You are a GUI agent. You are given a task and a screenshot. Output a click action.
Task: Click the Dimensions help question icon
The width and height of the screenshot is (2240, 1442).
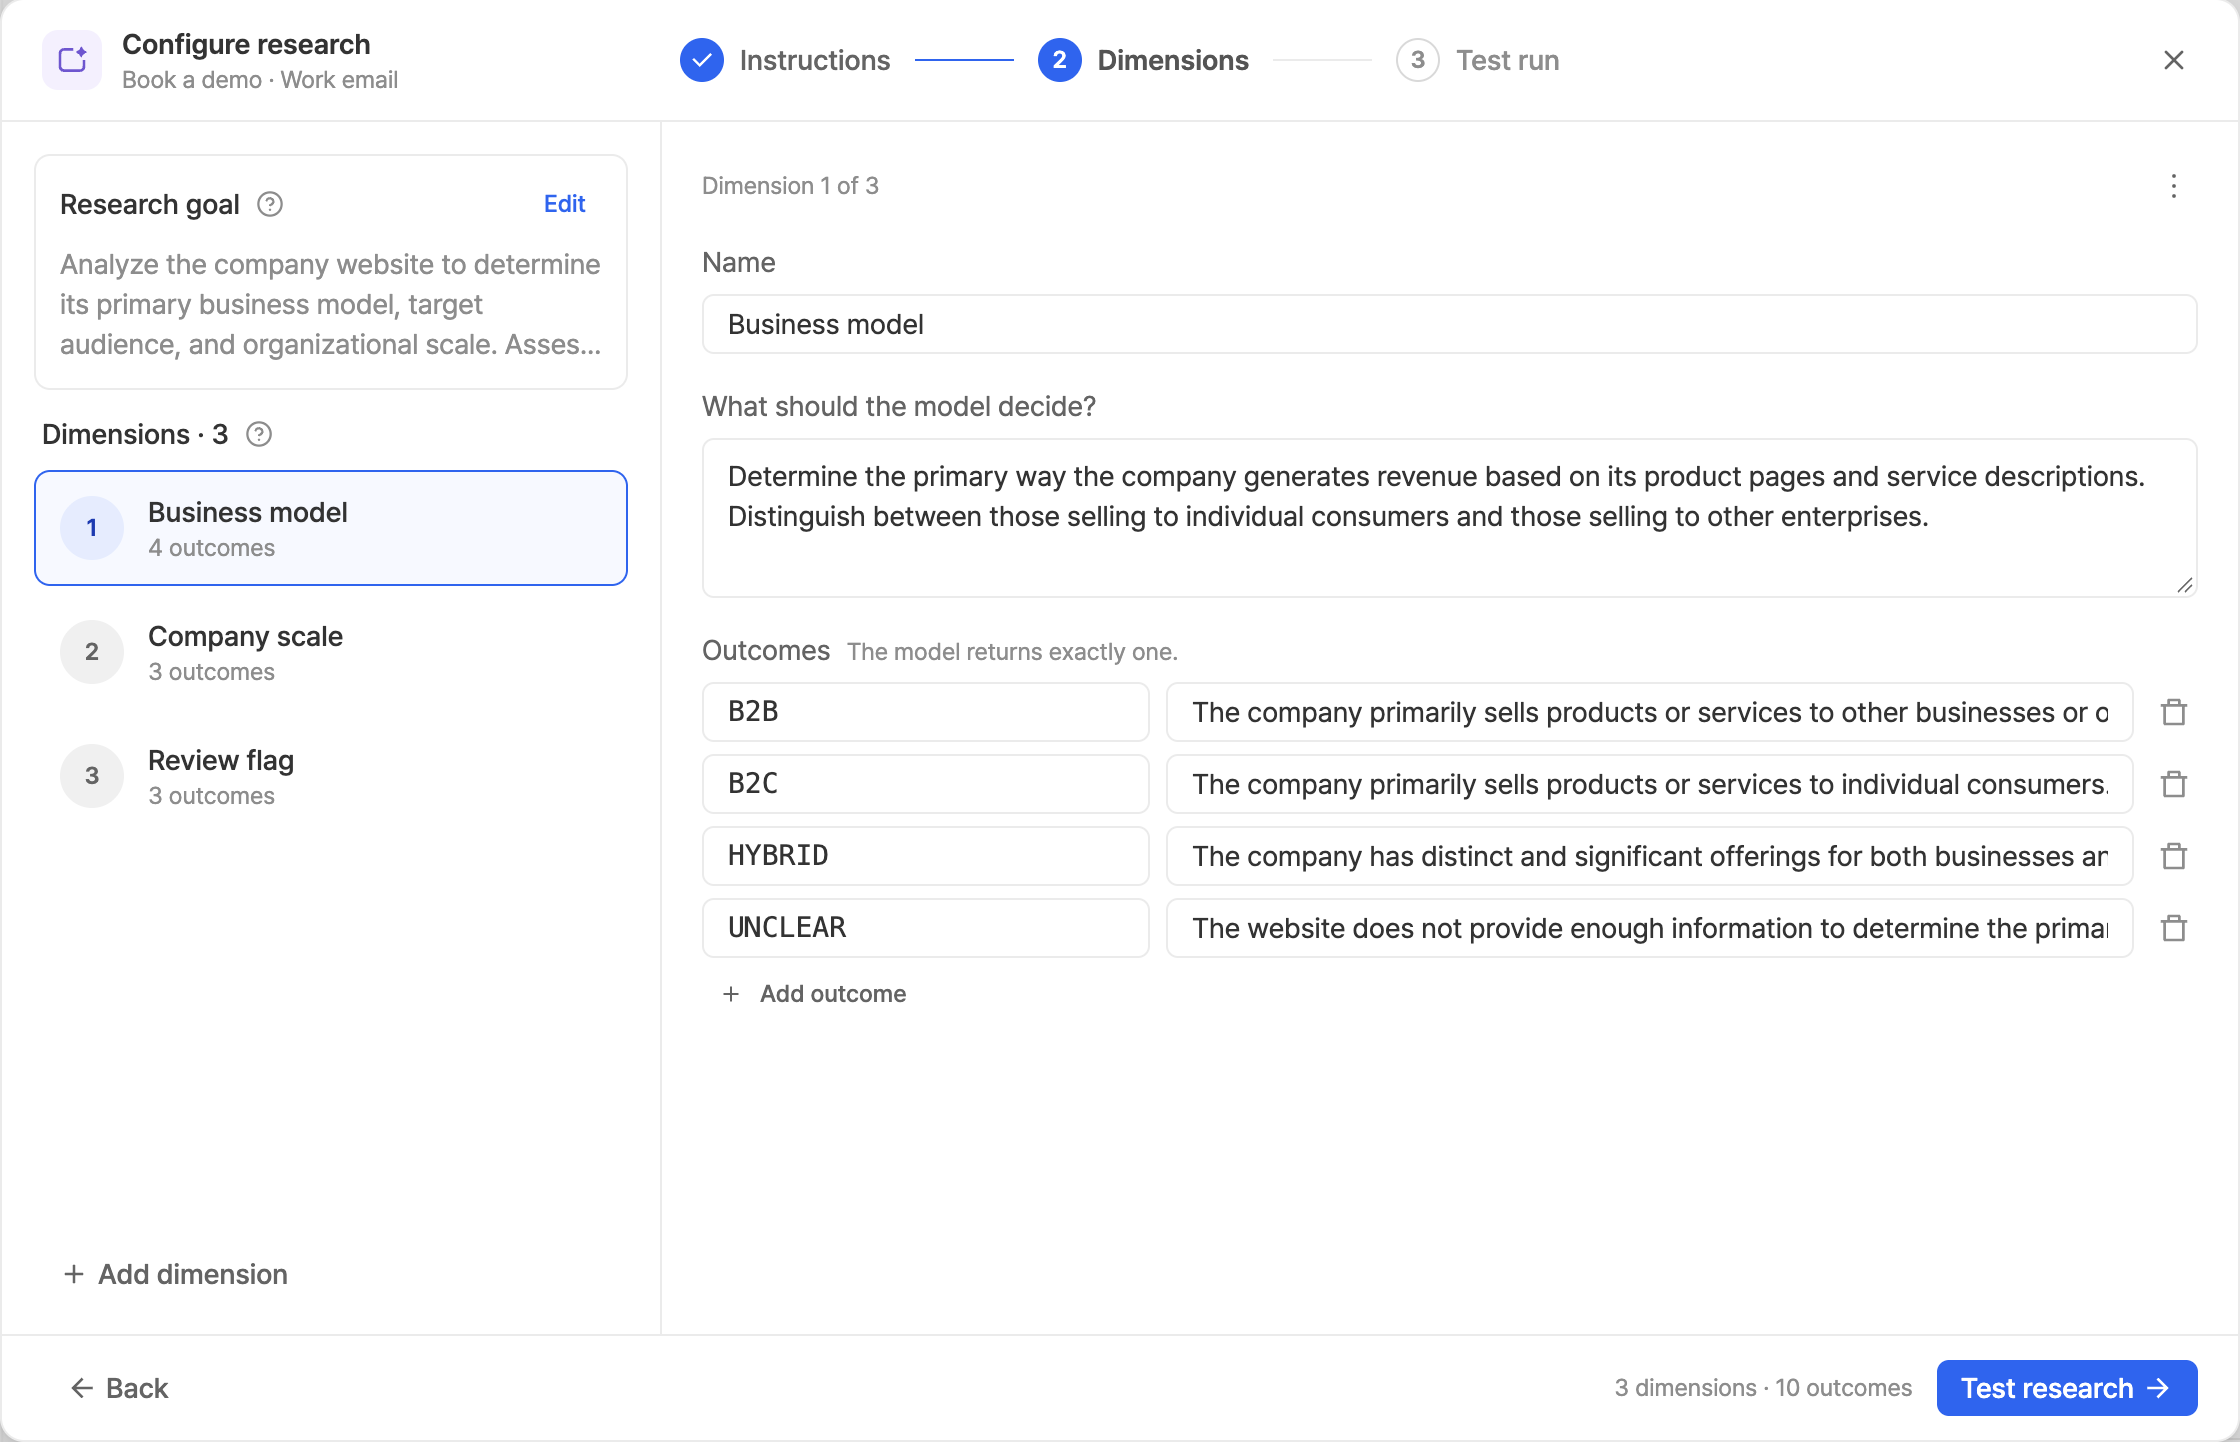point(259,434)
